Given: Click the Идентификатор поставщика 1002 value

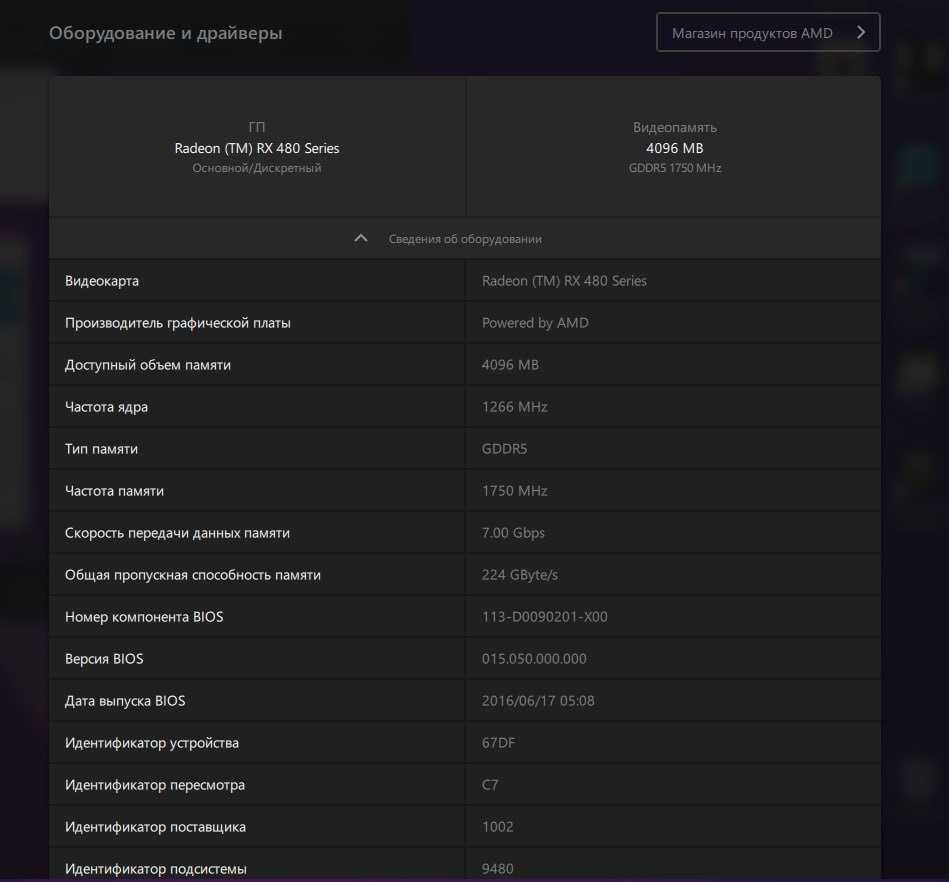Looking at the screenshot, I should 497,827.
